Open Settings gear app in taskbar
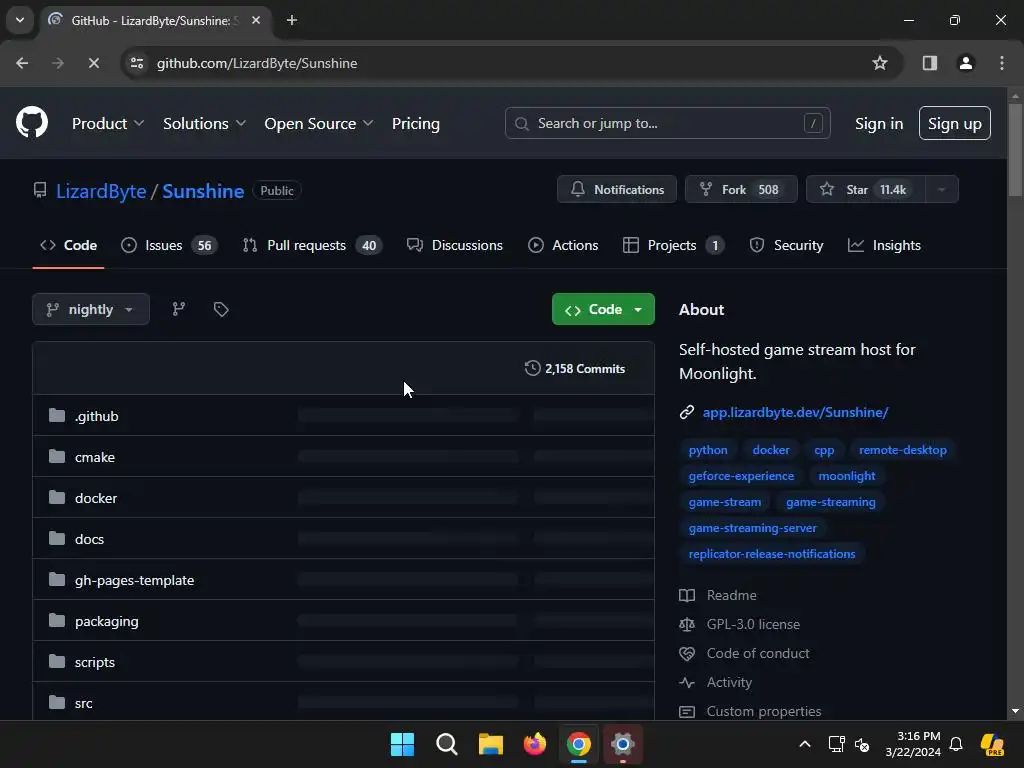The height and width of the screenshot is (768, 1024). (x=622, y=744)
